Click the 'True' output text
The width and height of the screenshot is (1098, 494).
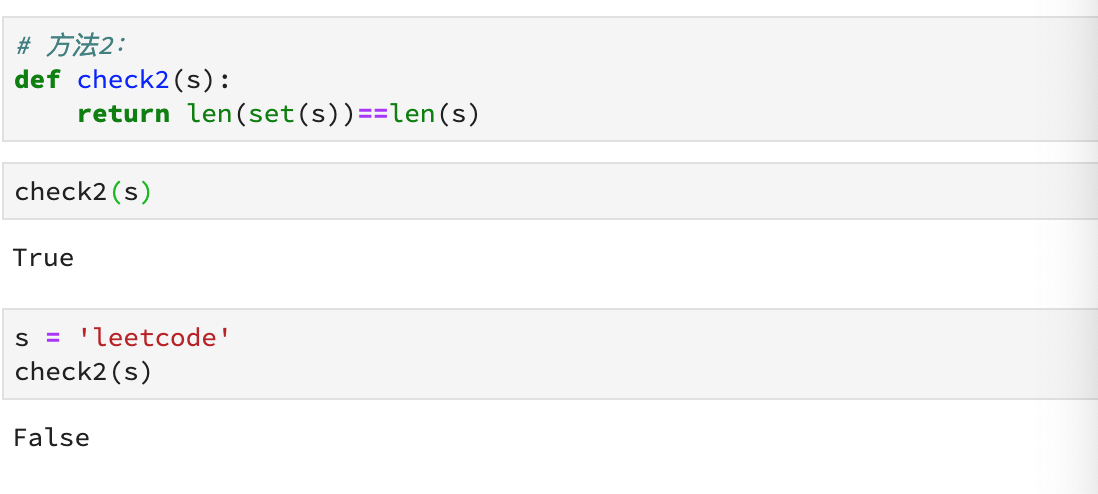[x=44, y=258]
